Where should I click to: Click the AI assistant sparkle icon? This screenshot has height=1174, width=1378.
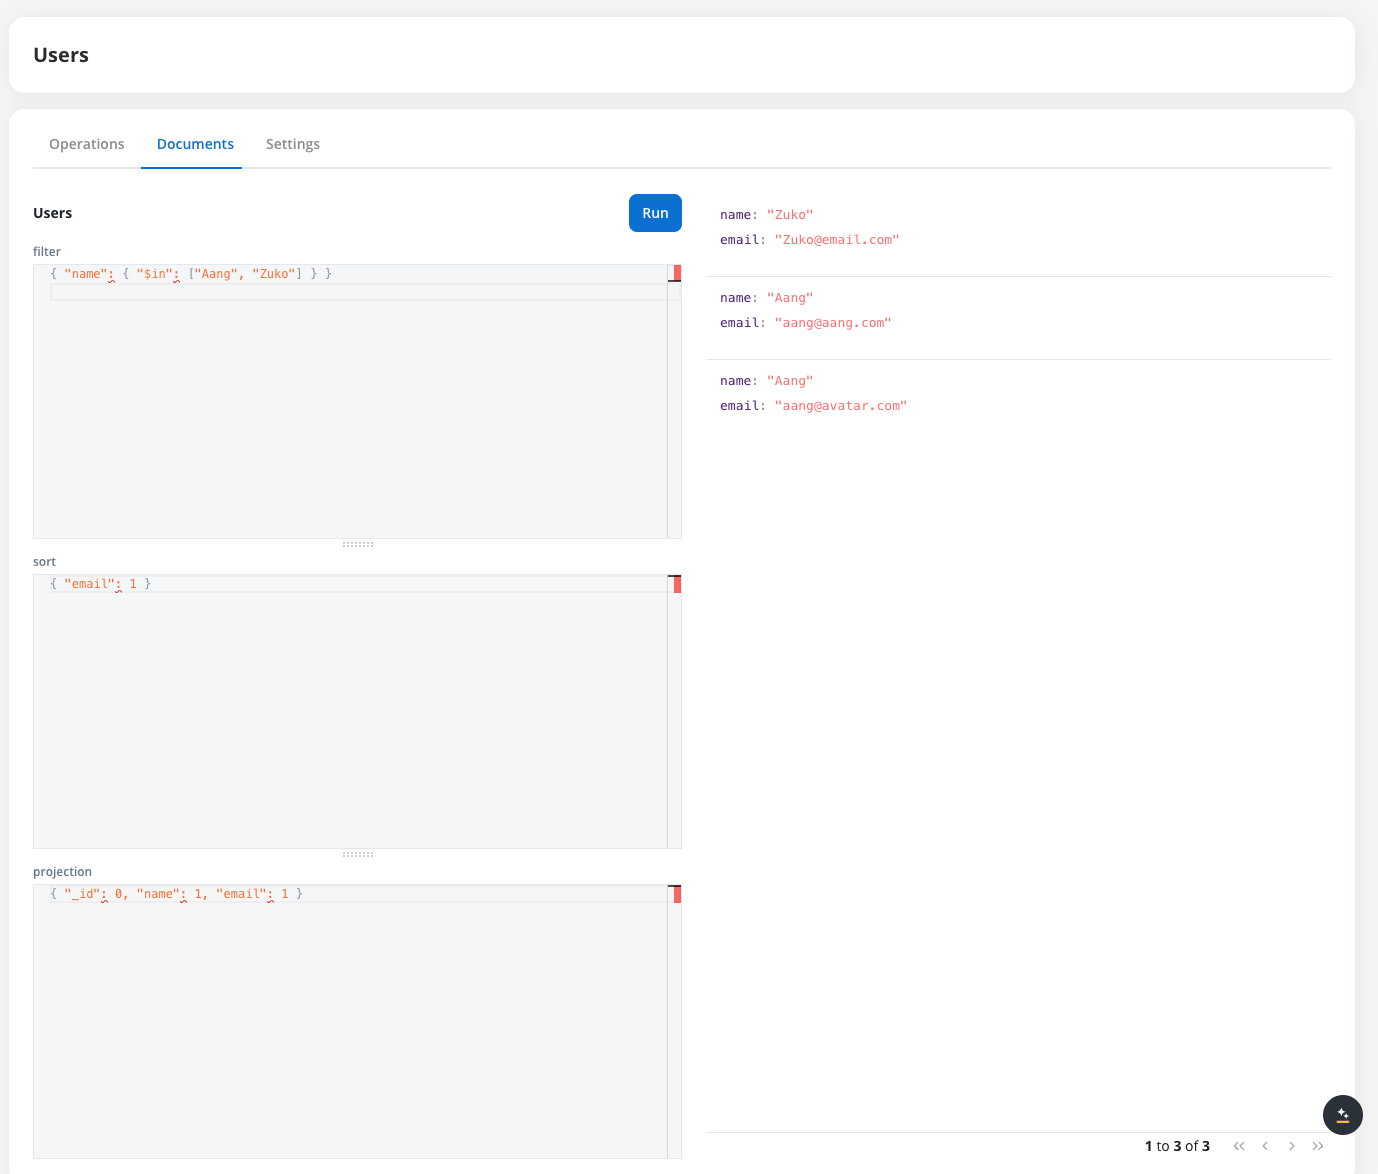tap(1342, 1114)
